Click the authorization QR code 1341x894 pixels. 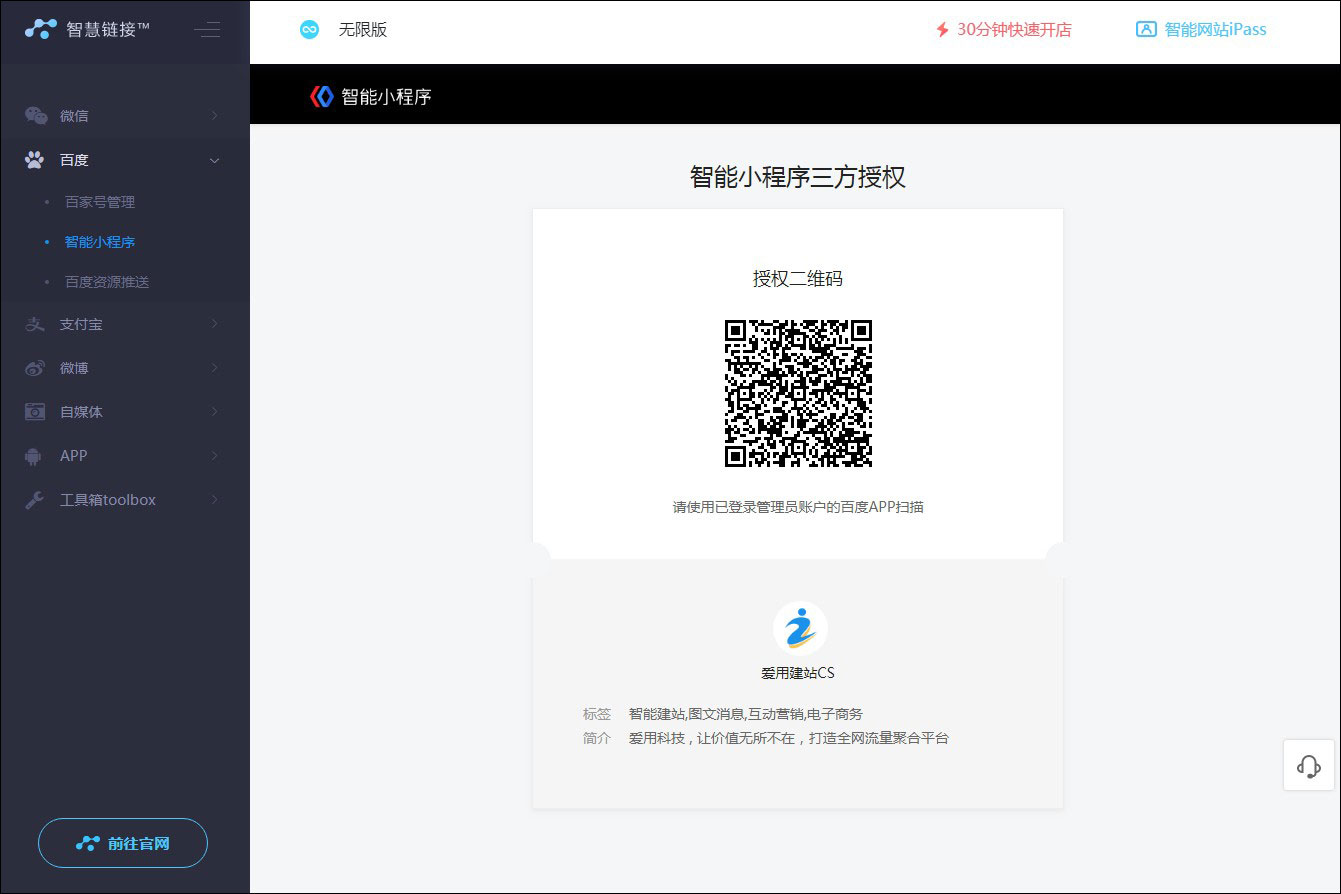tap(798, 393)
